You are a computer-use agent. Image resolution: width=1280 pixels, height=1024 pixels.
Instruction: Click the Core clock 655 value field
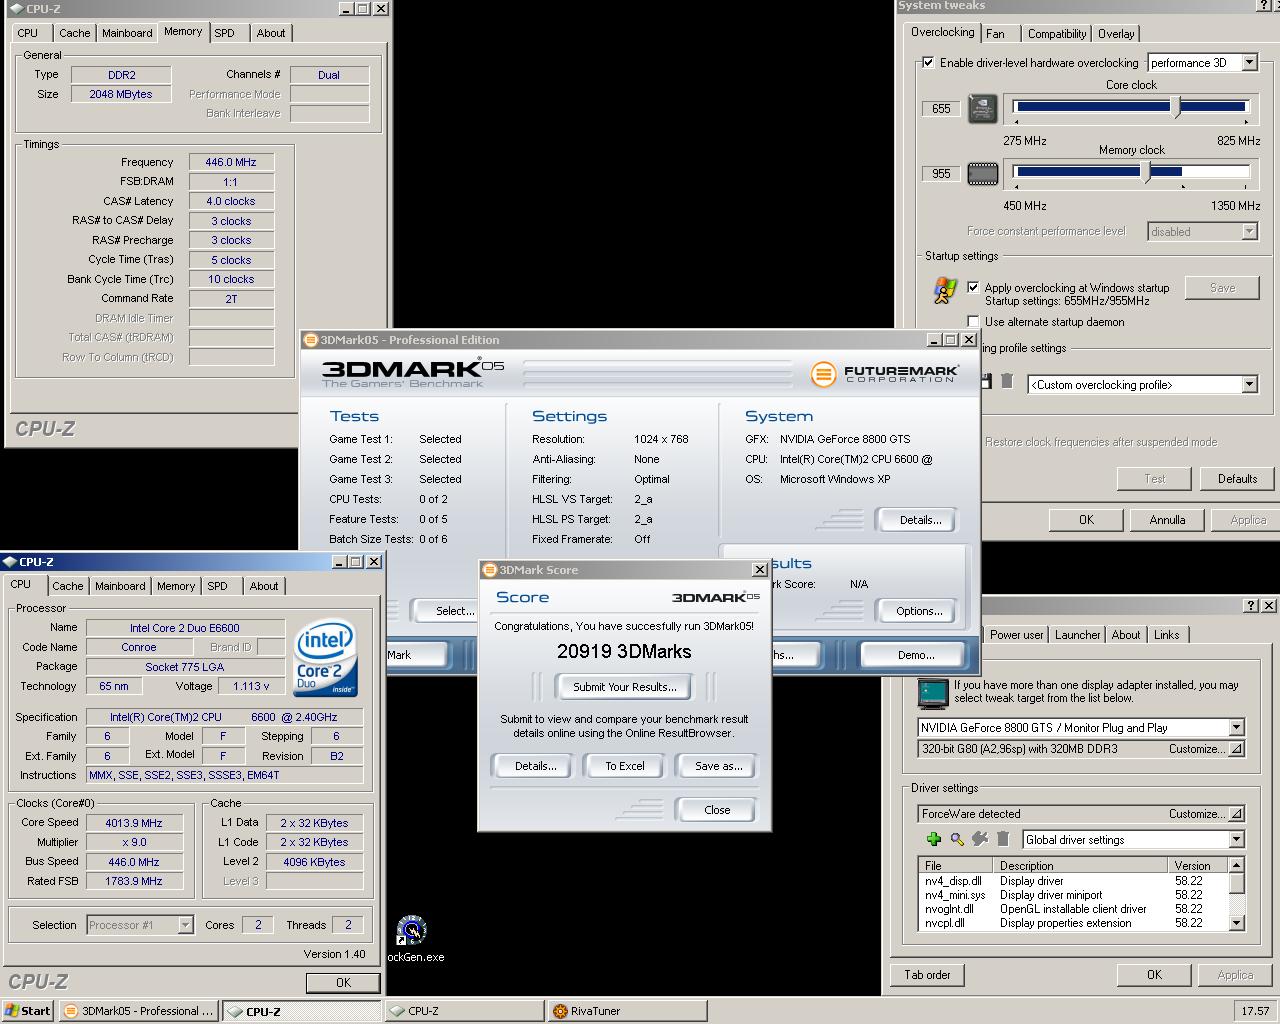(941, 109)
